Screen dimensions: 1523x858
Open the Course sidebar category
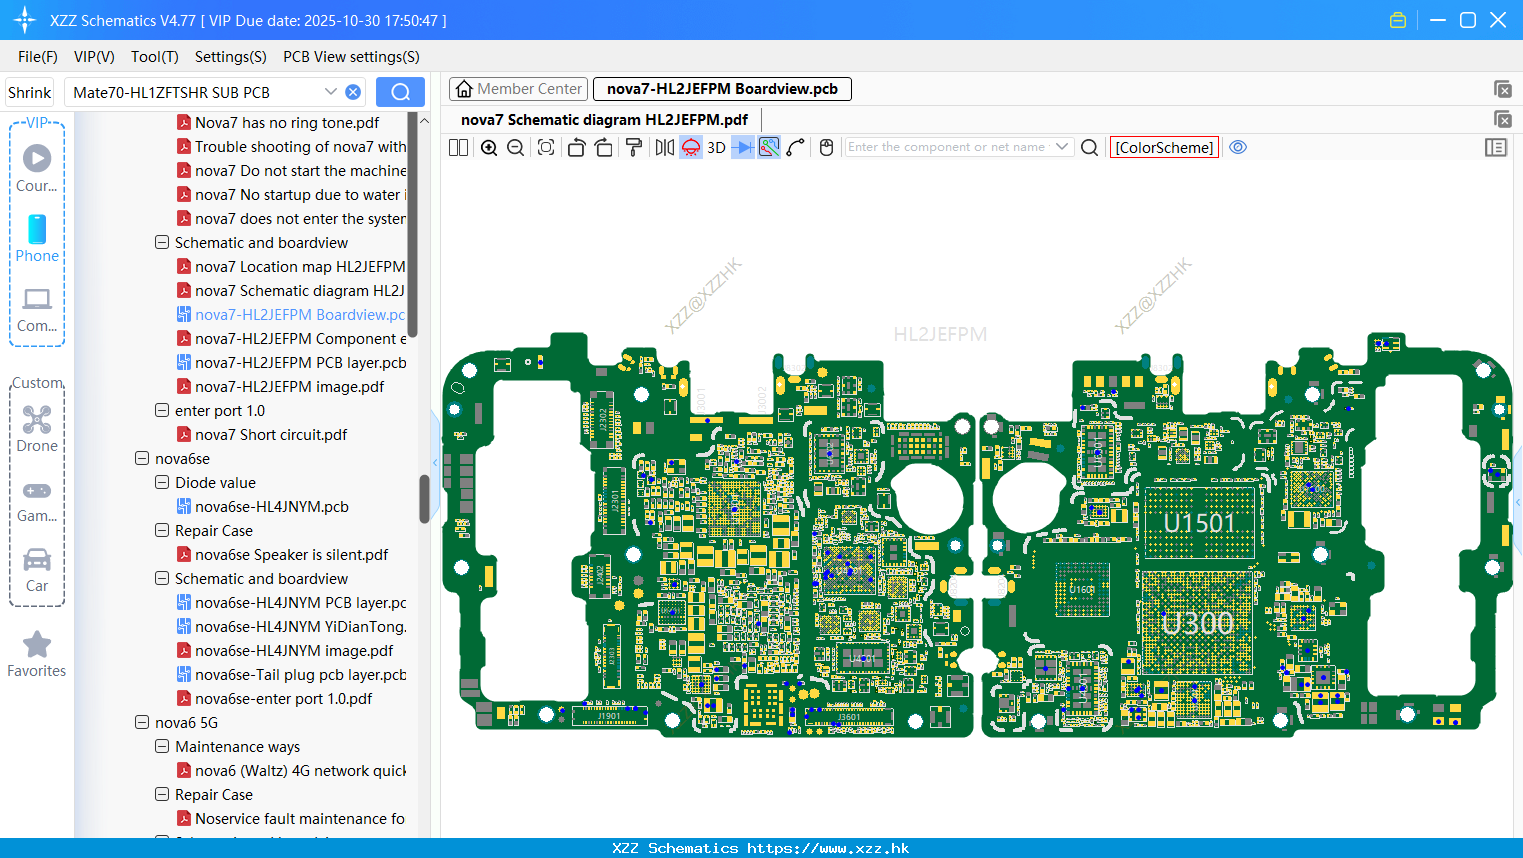tap(37, 168)
